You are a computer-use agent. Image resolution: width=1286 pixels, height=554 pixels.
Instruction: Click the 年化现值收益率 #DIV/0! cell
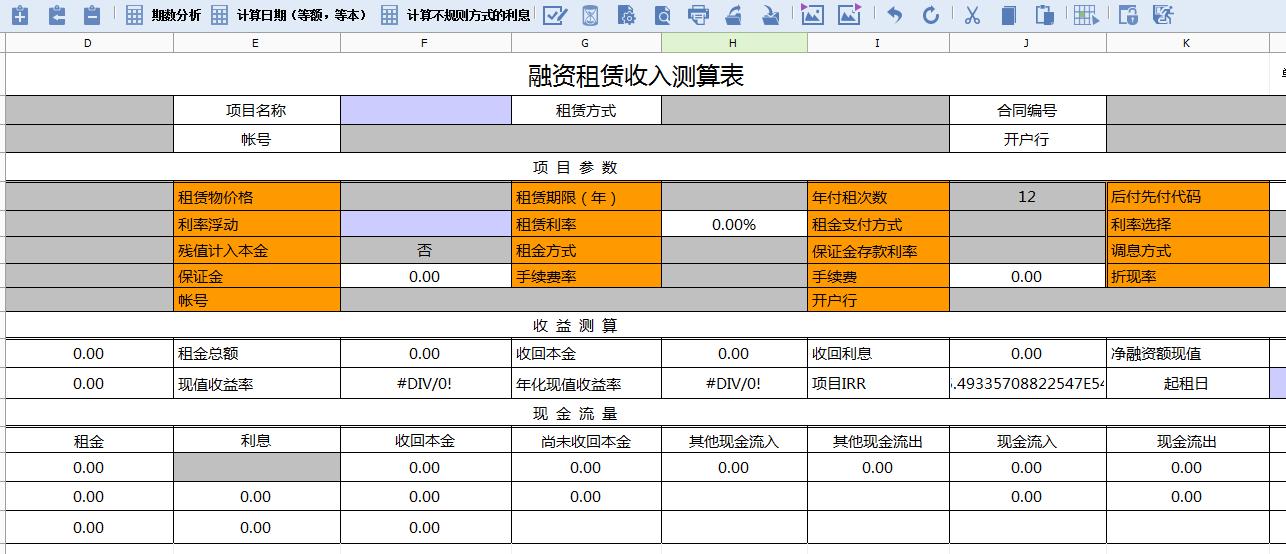click(734, 383)
